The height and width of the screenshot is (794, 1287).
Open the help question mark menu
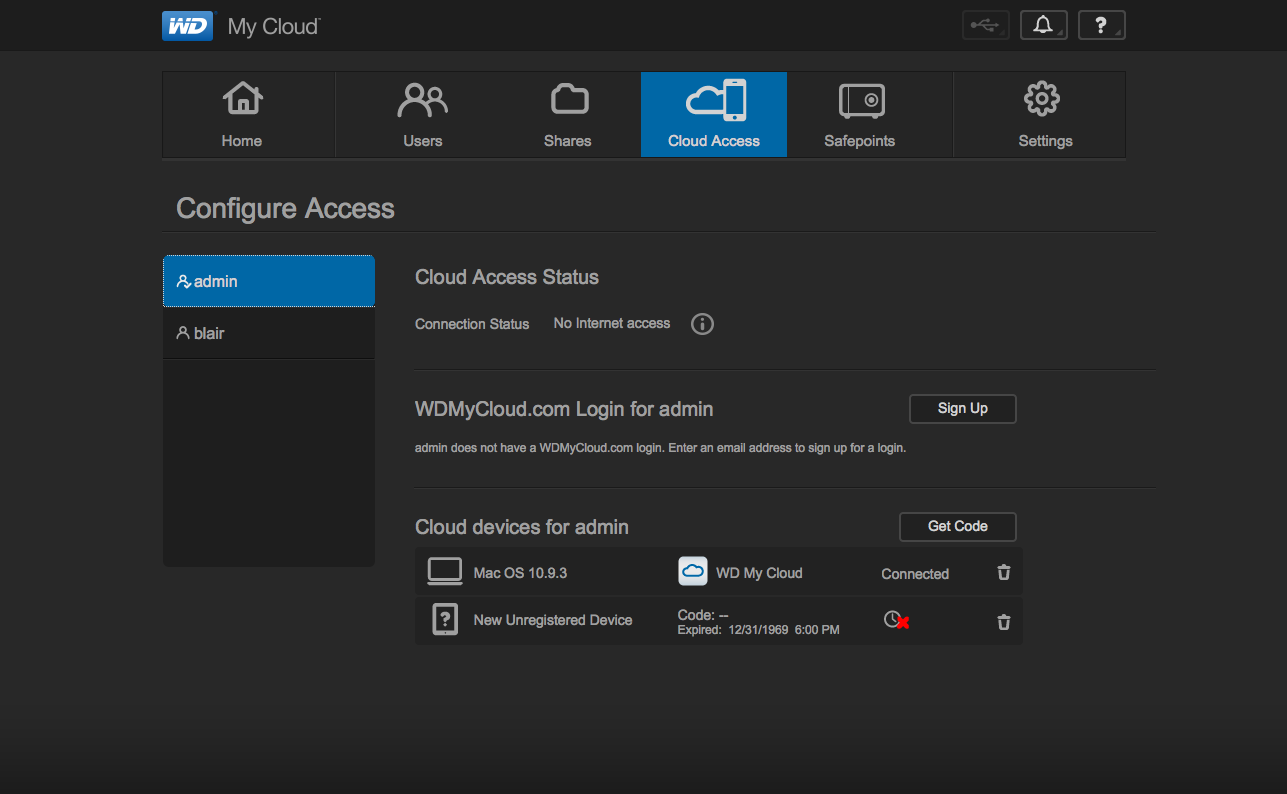[x=1101, y=26]
